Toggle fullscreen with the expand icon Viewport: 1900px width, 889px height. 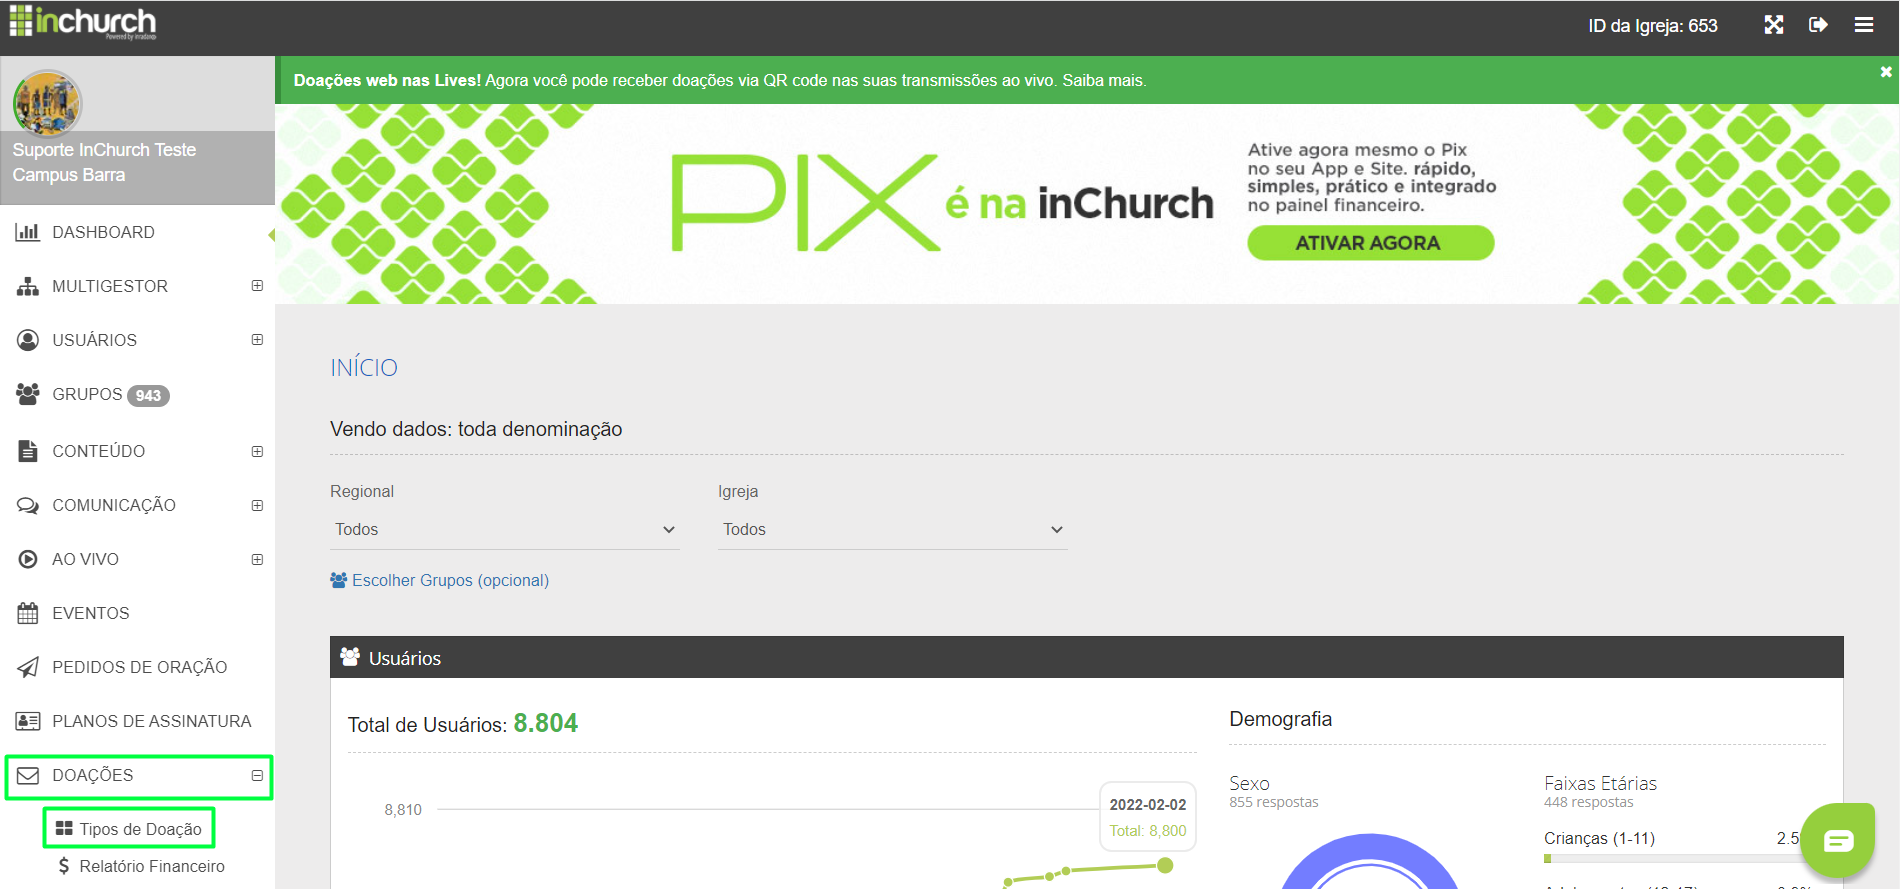(1773, 25)
